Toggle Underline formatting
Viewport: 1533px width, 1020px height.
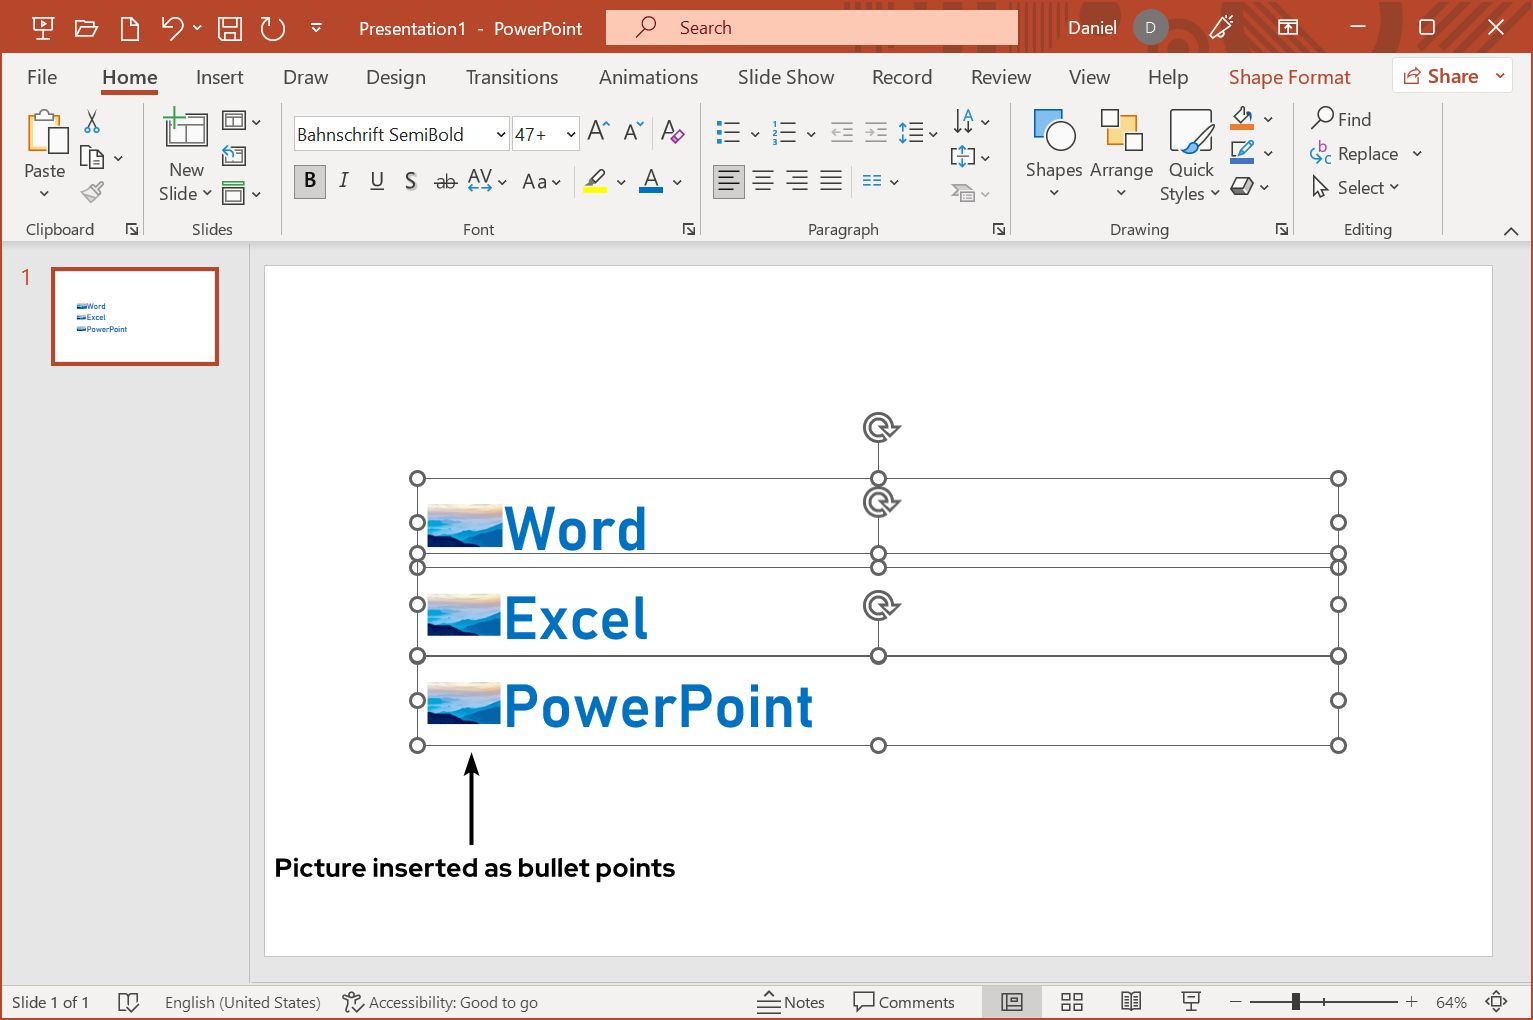pos(377,181)
